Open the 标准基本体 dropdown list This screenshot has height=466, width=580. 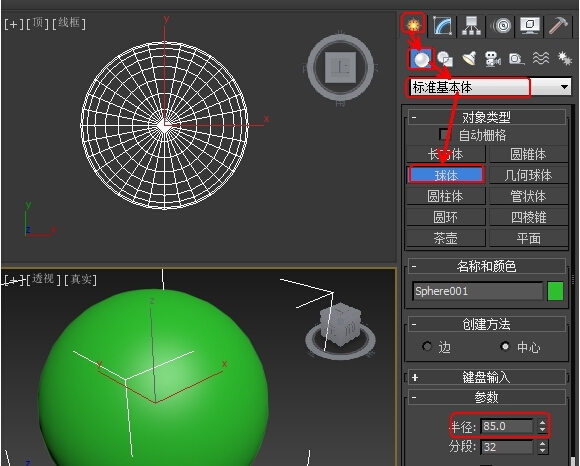(x=489, y=87)
